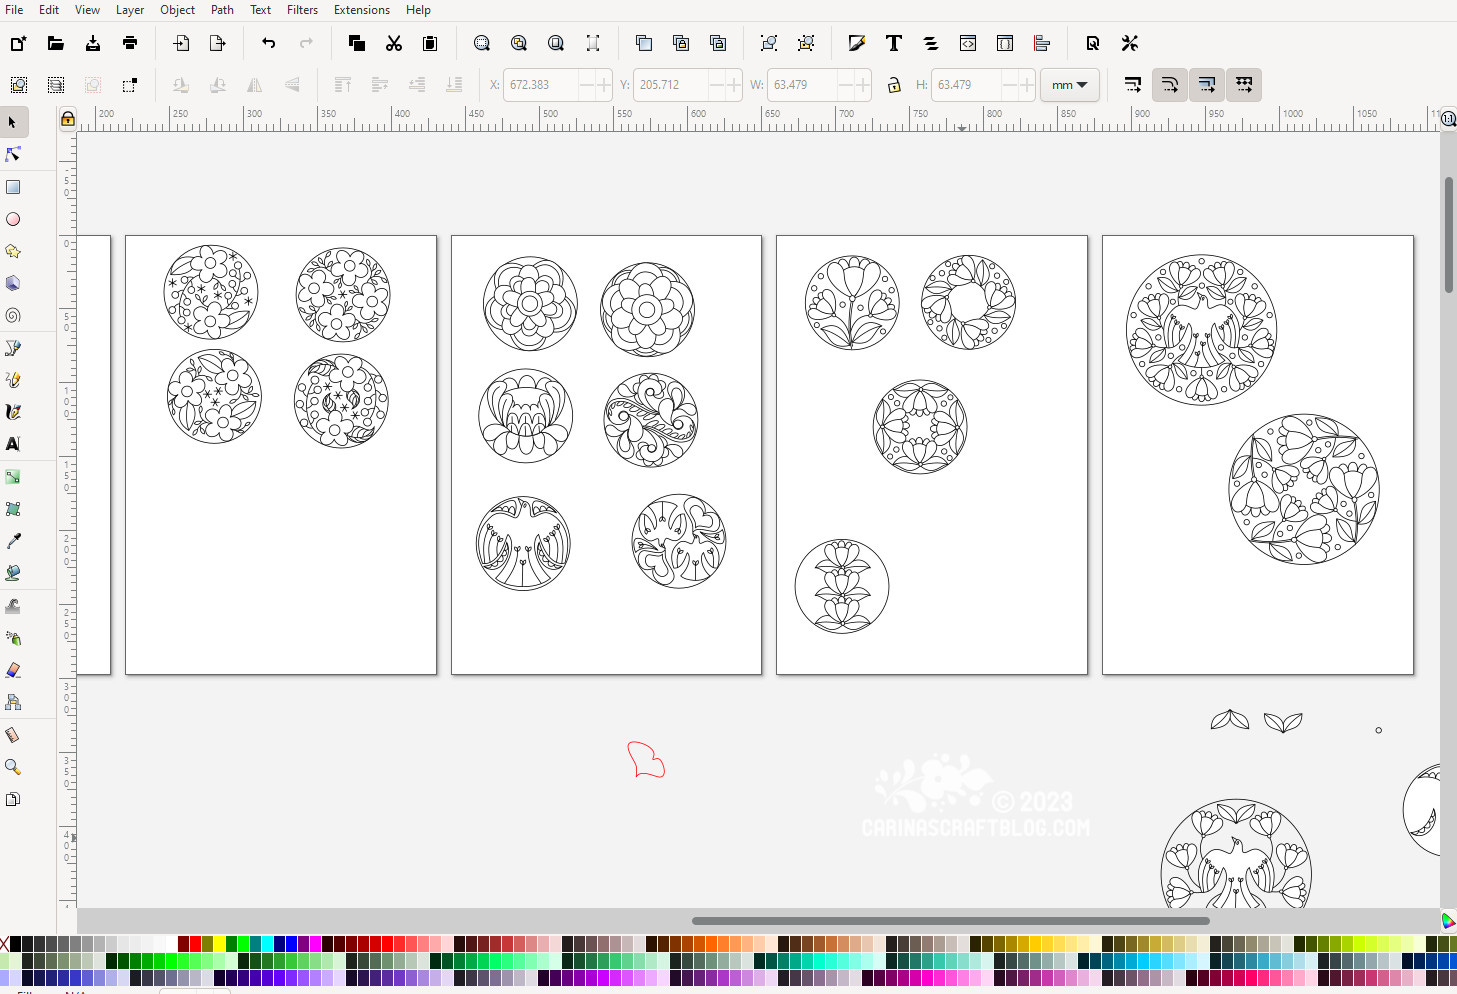Select the Dropper color picker tool

pos(13,541)
